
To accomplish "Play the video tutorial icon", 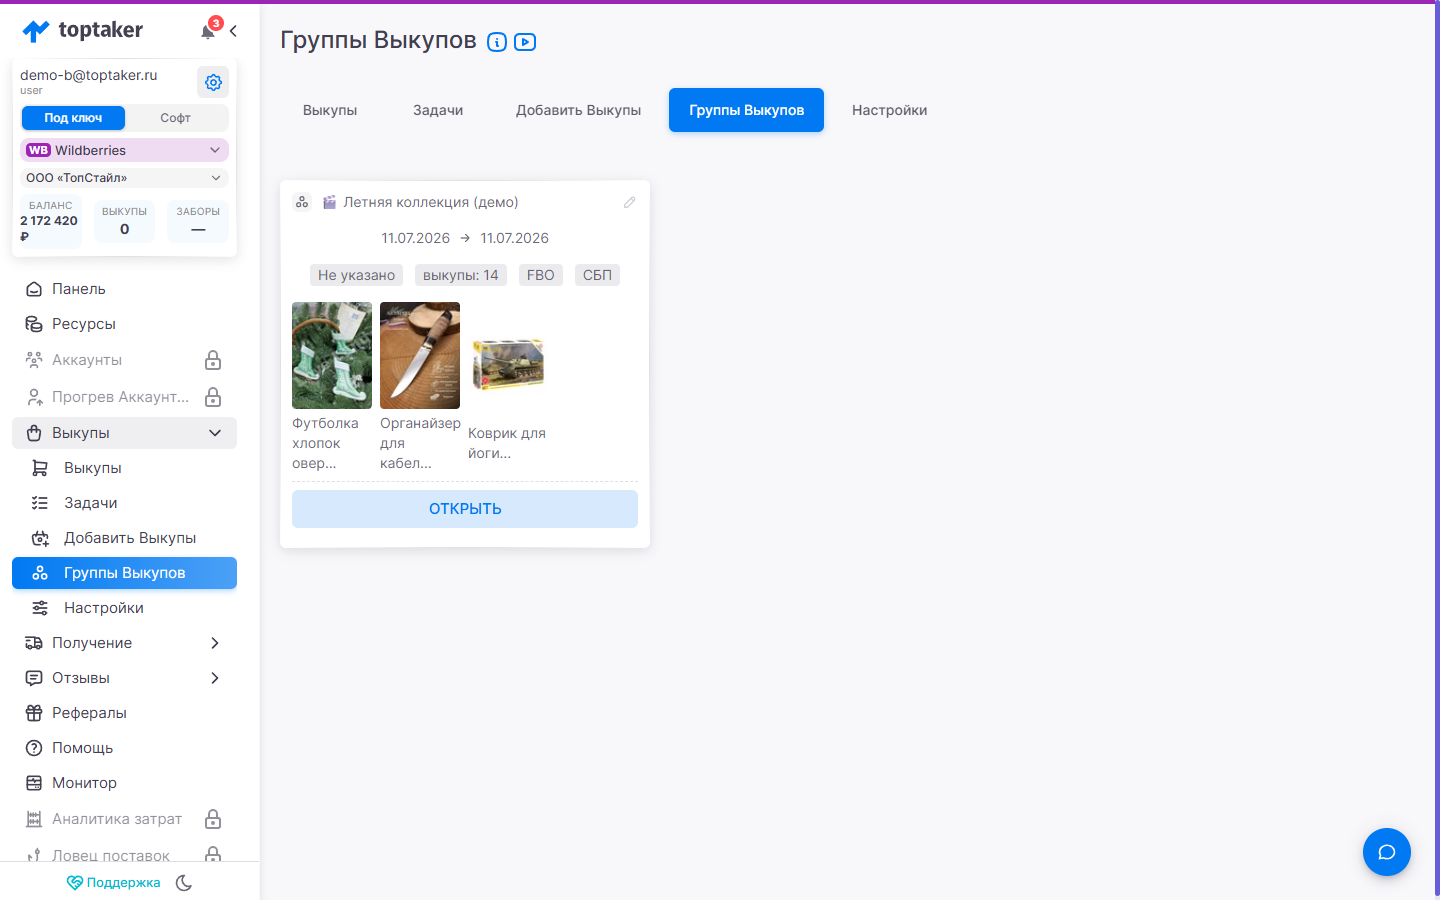I will 525,42.
